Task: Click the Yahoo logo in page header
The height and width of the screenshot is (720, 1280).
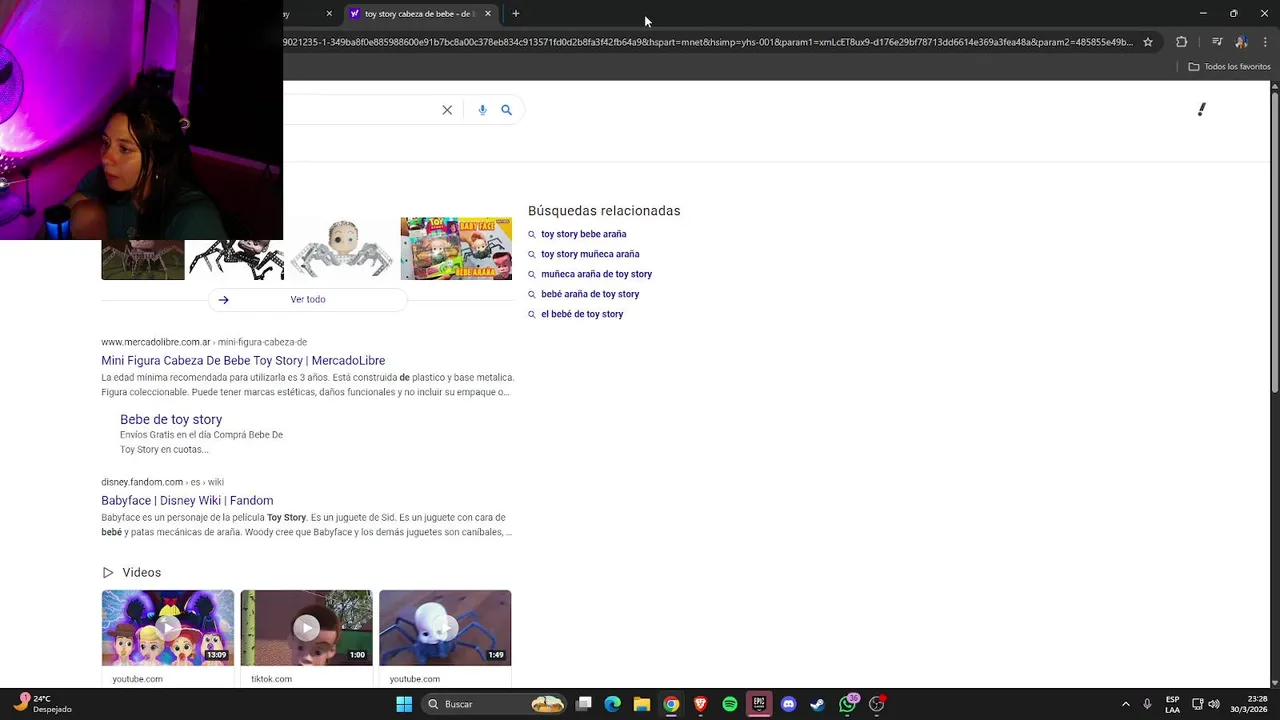Action: pos(1202,109)
